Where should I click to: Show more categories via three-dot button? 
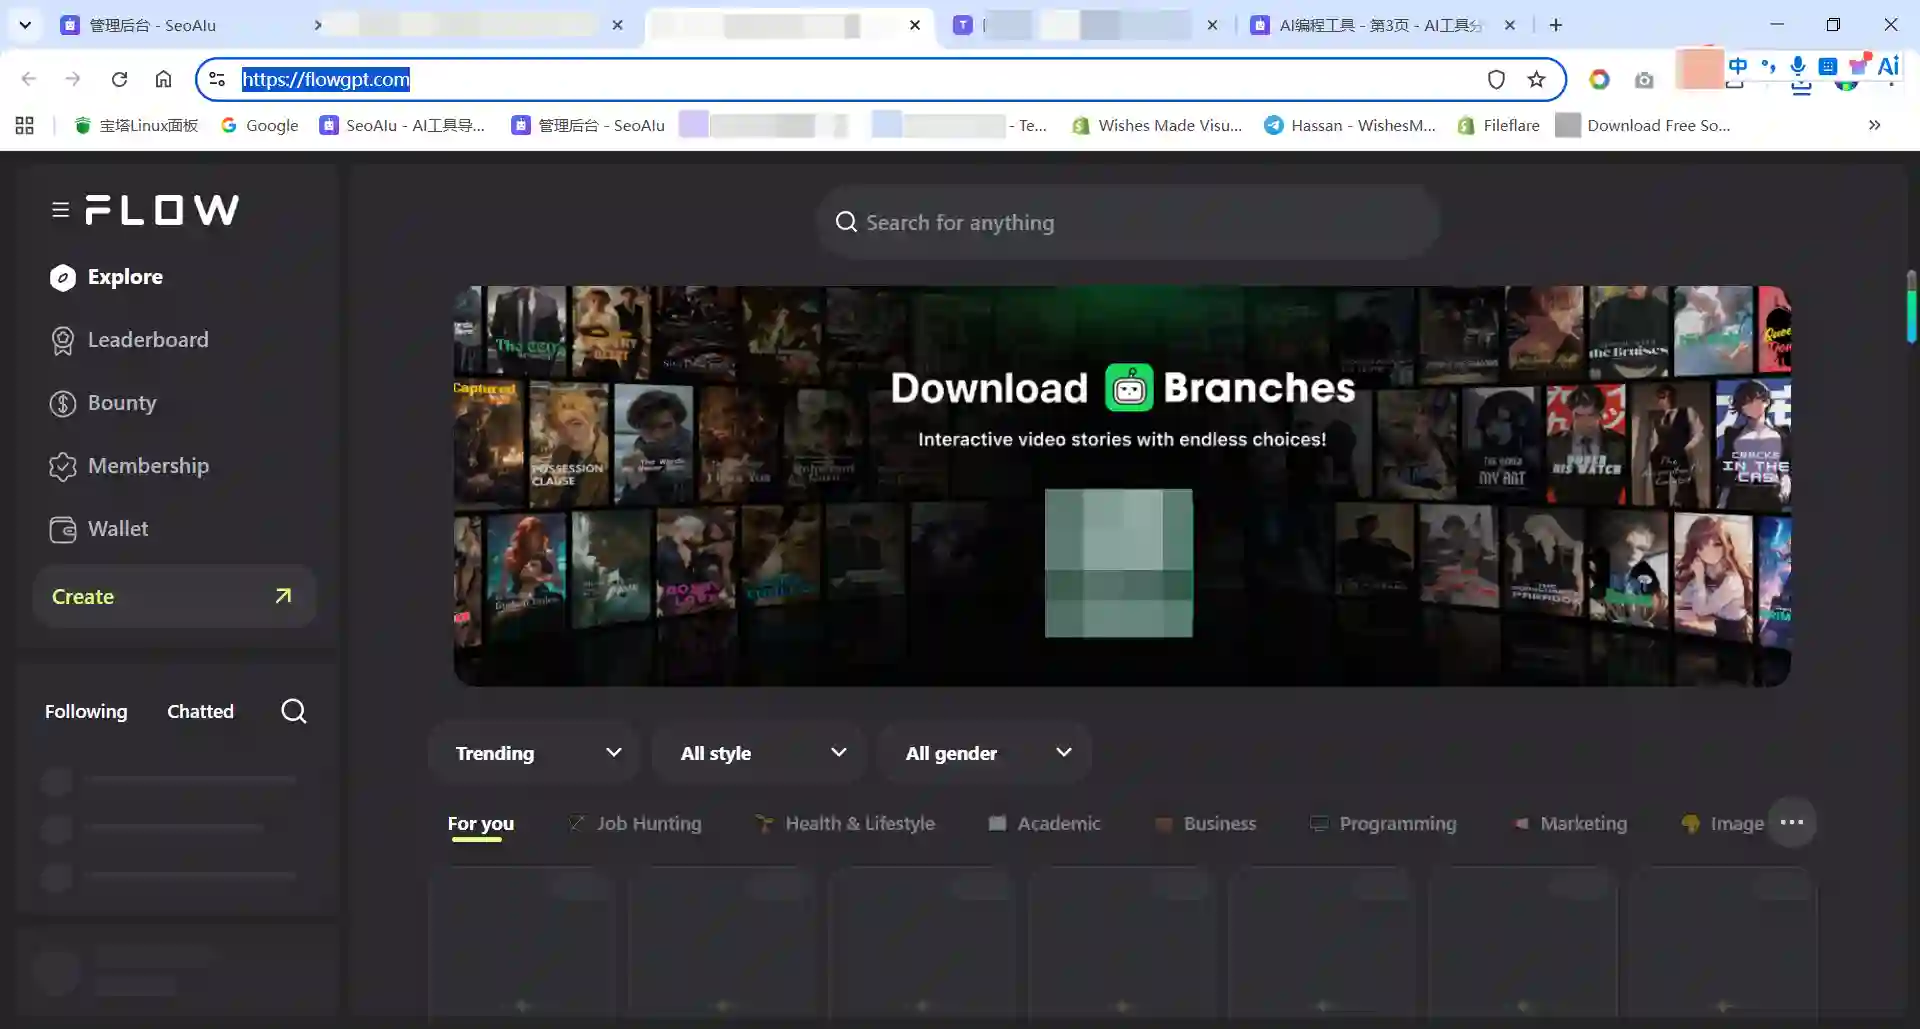click(x=1792, y=822)
